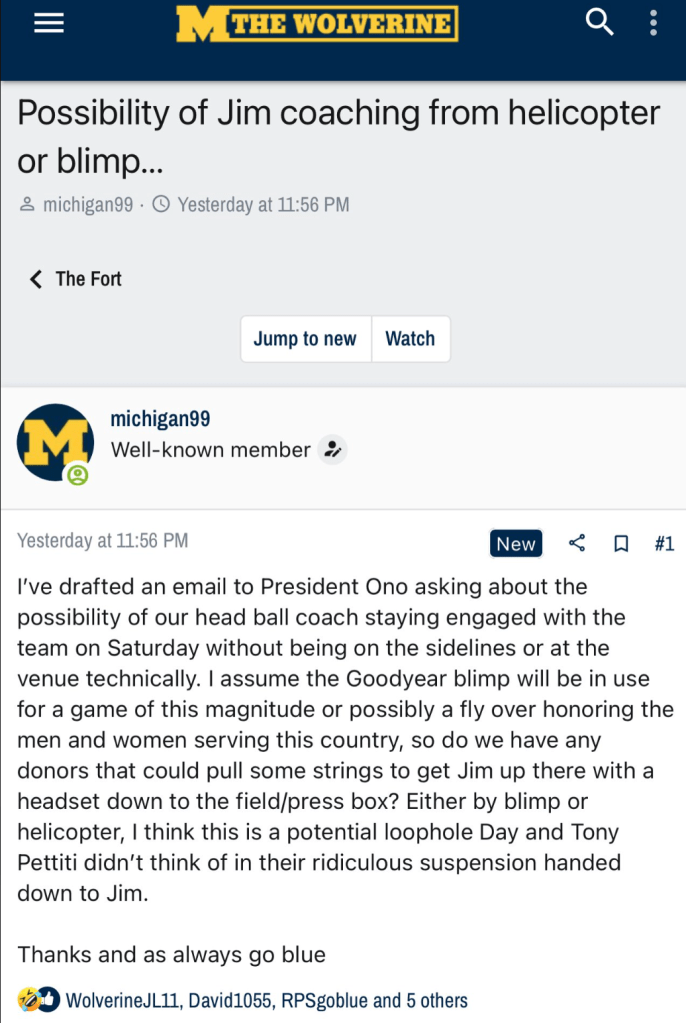Open the search magnifier icon
Screen dimensions: 686x1023
pyautogui.click(x=599, y=22)
